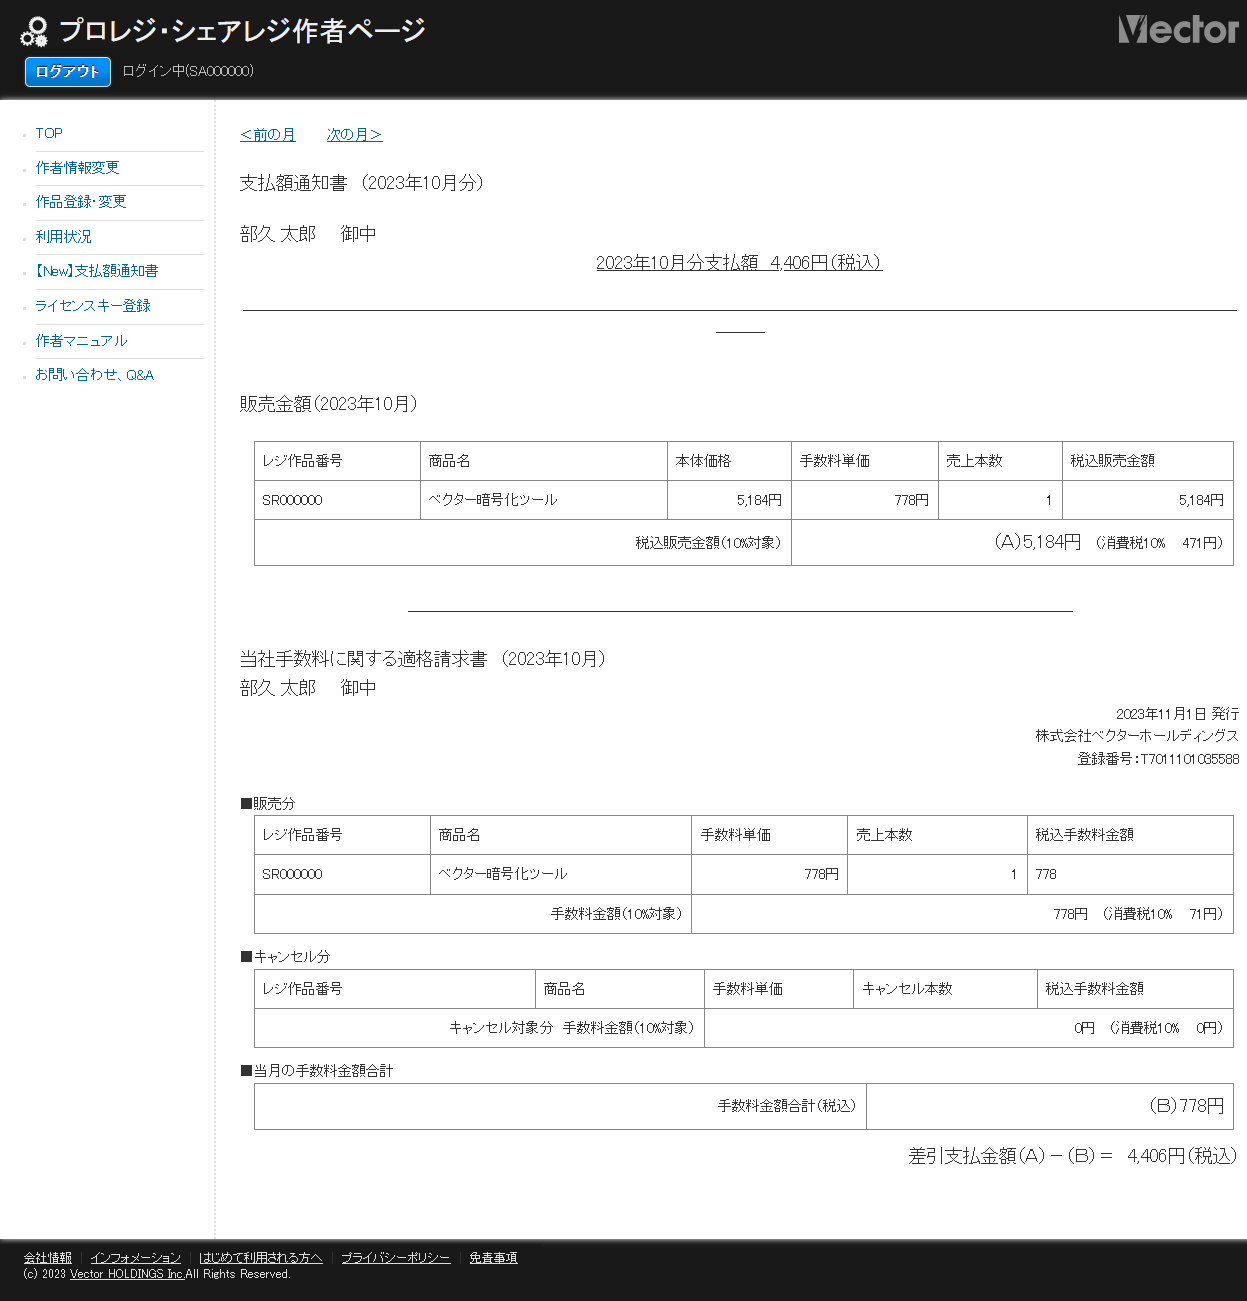Click インフォメーション footer link
1247x1301 pixels.
click(135, 1257)
